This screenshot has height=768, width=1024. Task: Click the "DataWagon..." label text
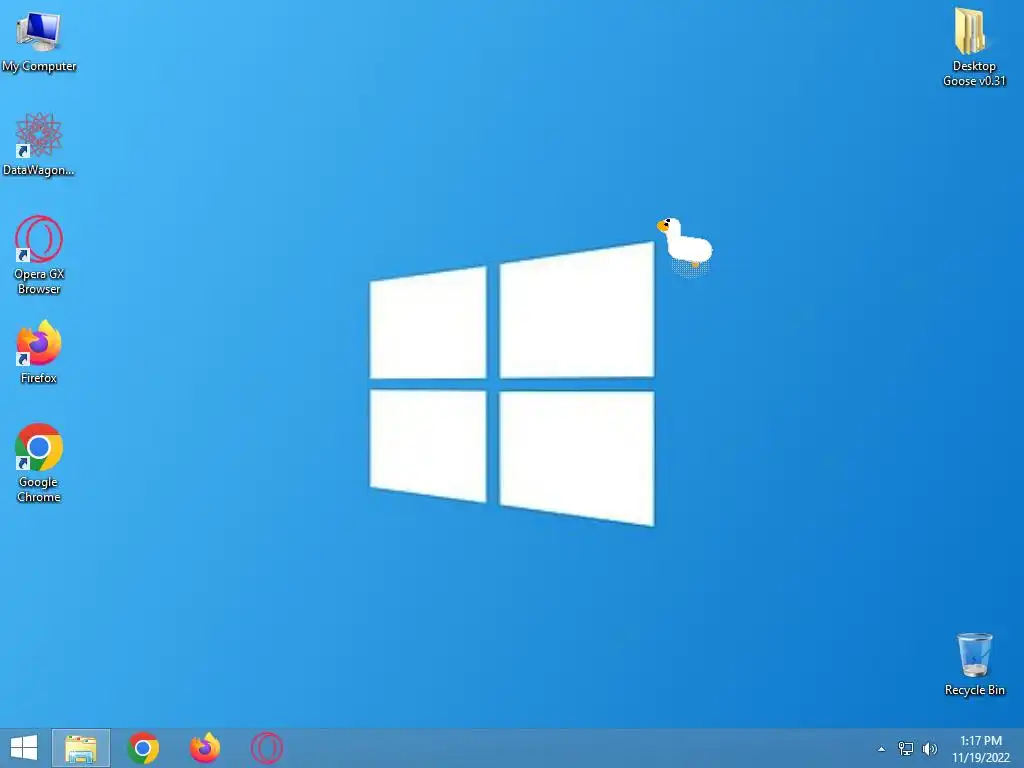39,170
